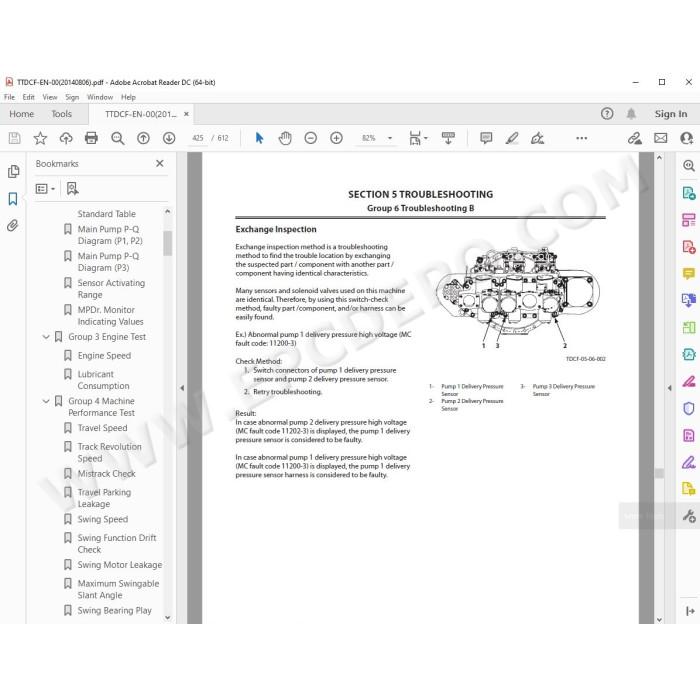Screen dimensions: 700x700
Task: Send the file by email envelope icon
Action: tap(661, 138)
